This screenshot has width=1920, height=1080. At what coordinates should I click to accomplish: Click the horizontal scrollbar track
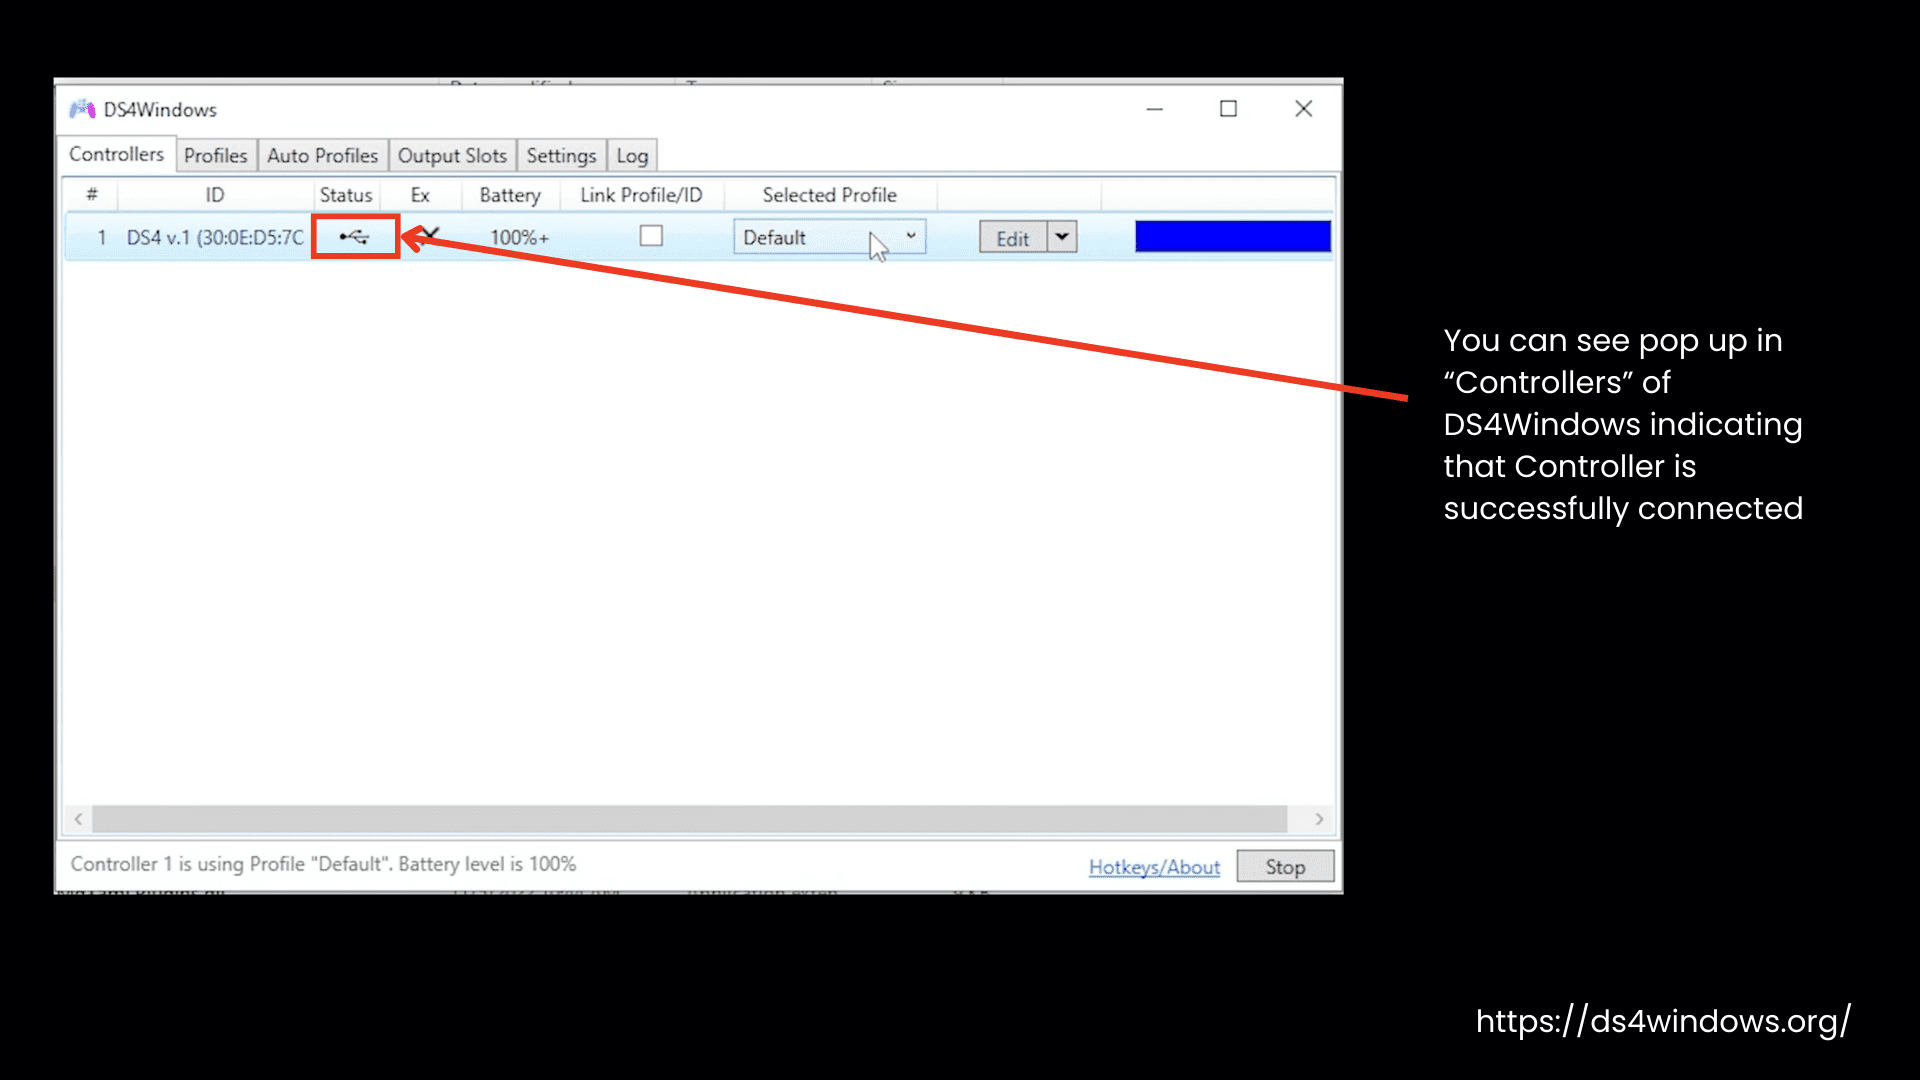coord(690,819)
